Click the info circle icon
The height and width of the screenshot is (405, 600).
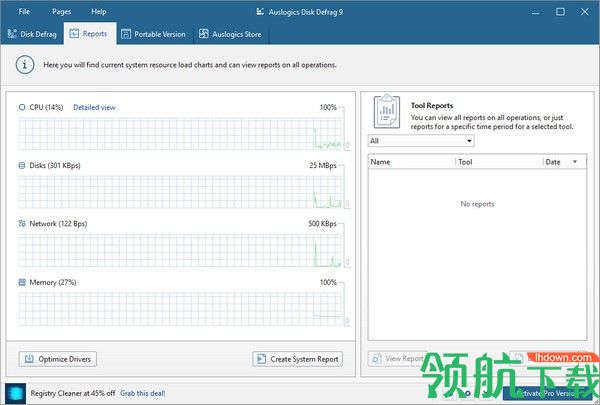click(25, 65)
